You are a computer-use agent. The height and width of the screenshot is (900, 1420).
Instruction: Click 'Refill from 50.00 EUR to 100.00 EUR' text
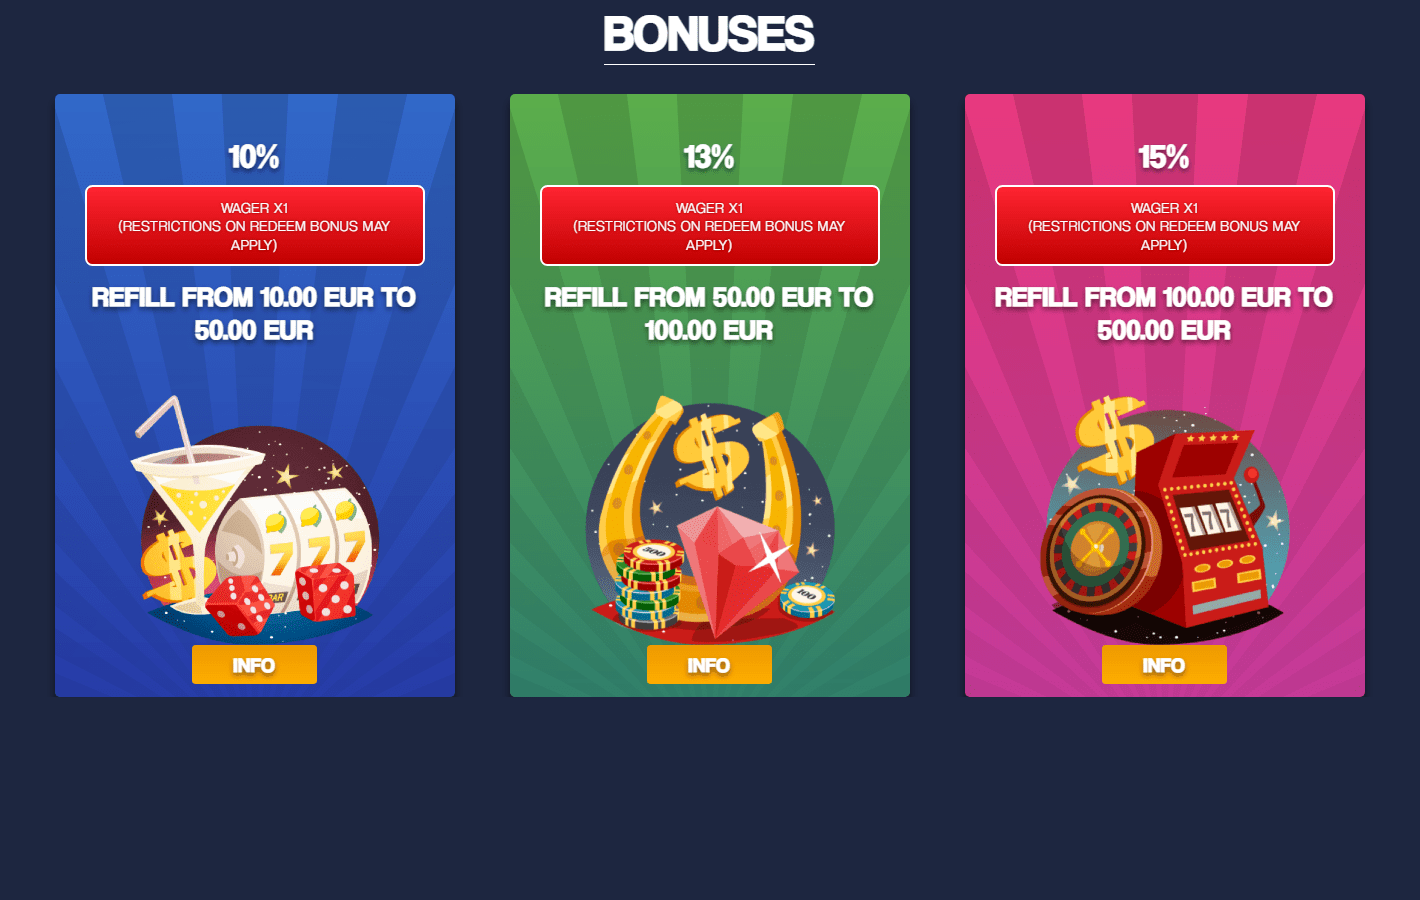pos(709,313)
